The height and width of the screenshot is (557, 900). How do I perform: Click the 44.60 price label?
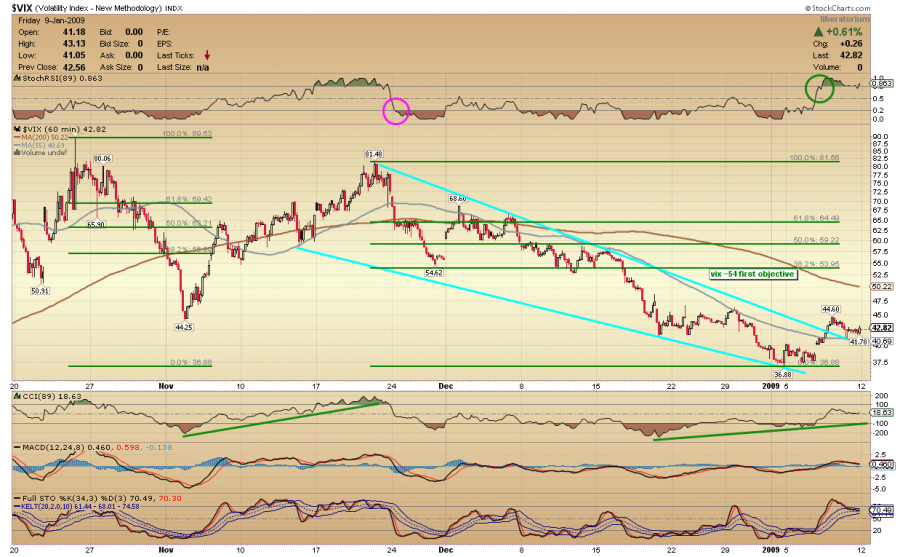pos(831,309)
